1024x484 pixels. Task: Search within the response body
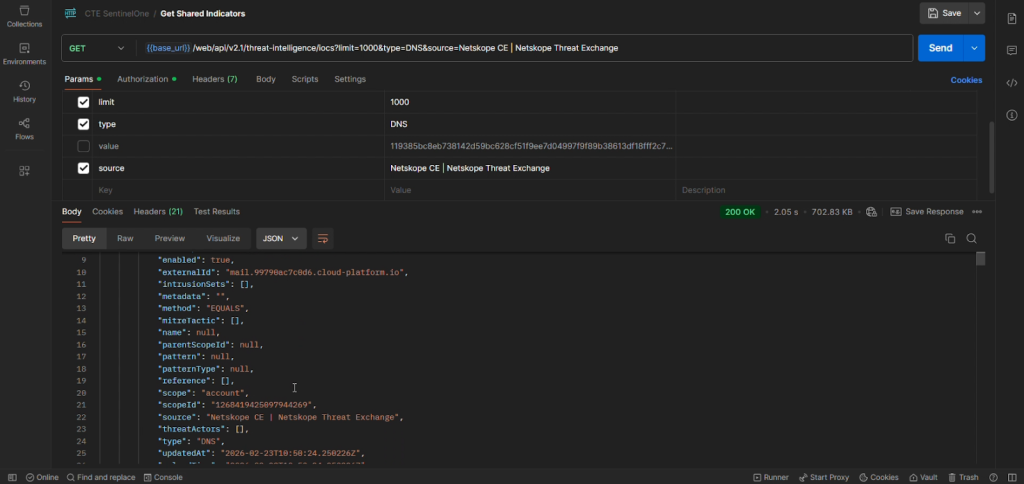[971, 238]
